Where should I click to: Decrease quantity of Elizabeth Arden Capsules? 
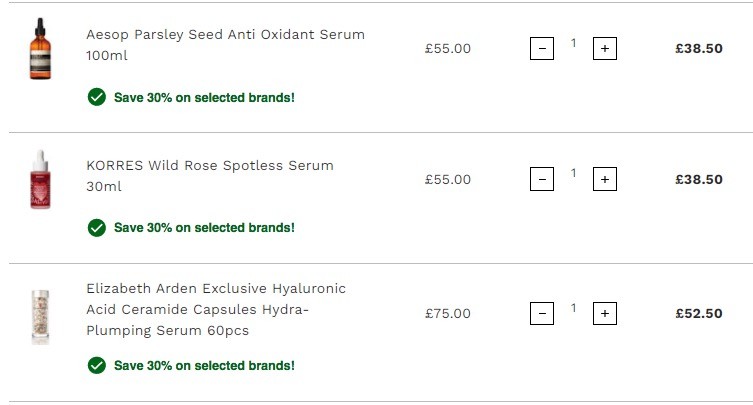pos(542,313)
